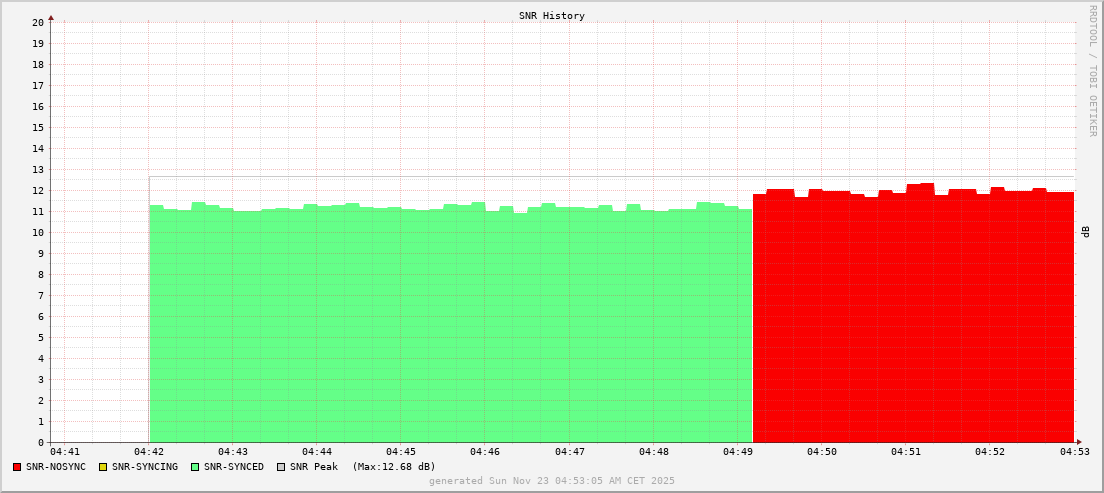Click the 04:42 time label on x-axis
Viewport: 1104px width, 493px height.
pyautogui.click(x=148, y=452)
